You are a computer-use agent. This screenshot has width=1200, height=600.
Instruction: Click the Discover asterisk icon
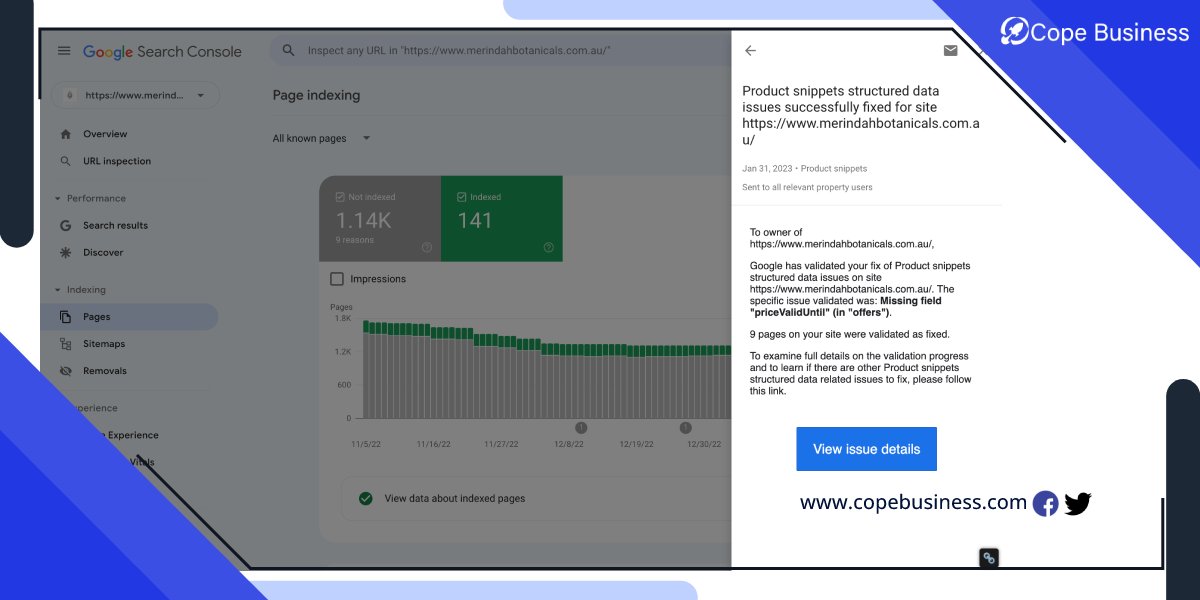66,252
